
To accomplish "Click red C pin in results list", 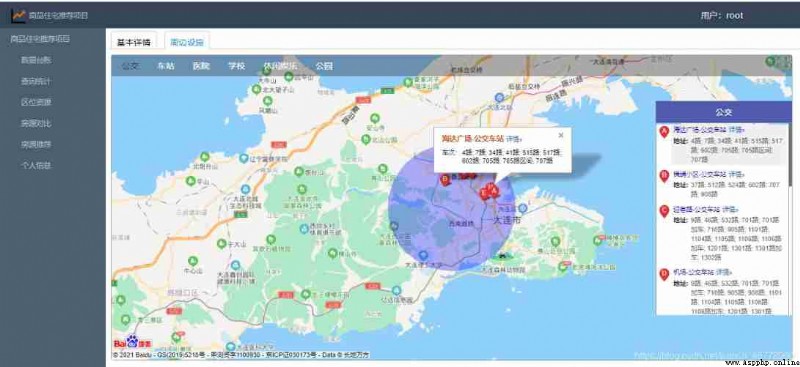I will coord(664,211).
